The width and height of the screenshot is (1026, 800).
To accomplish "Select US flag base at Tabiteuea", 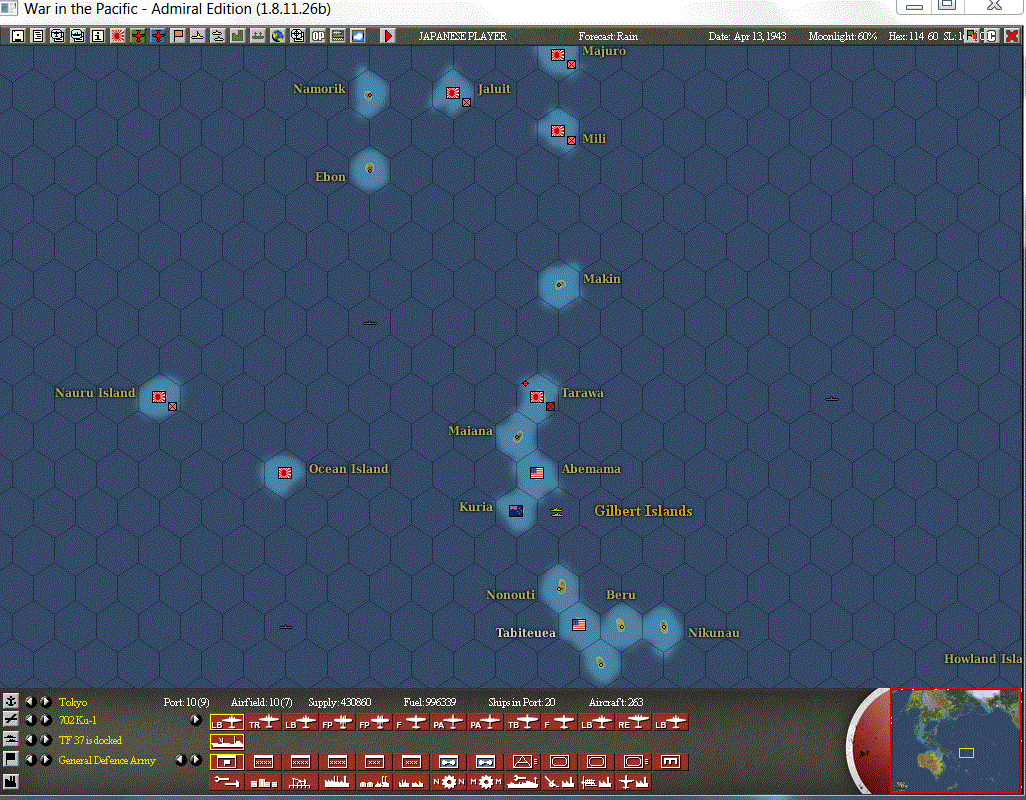I will tap(578, 625).
